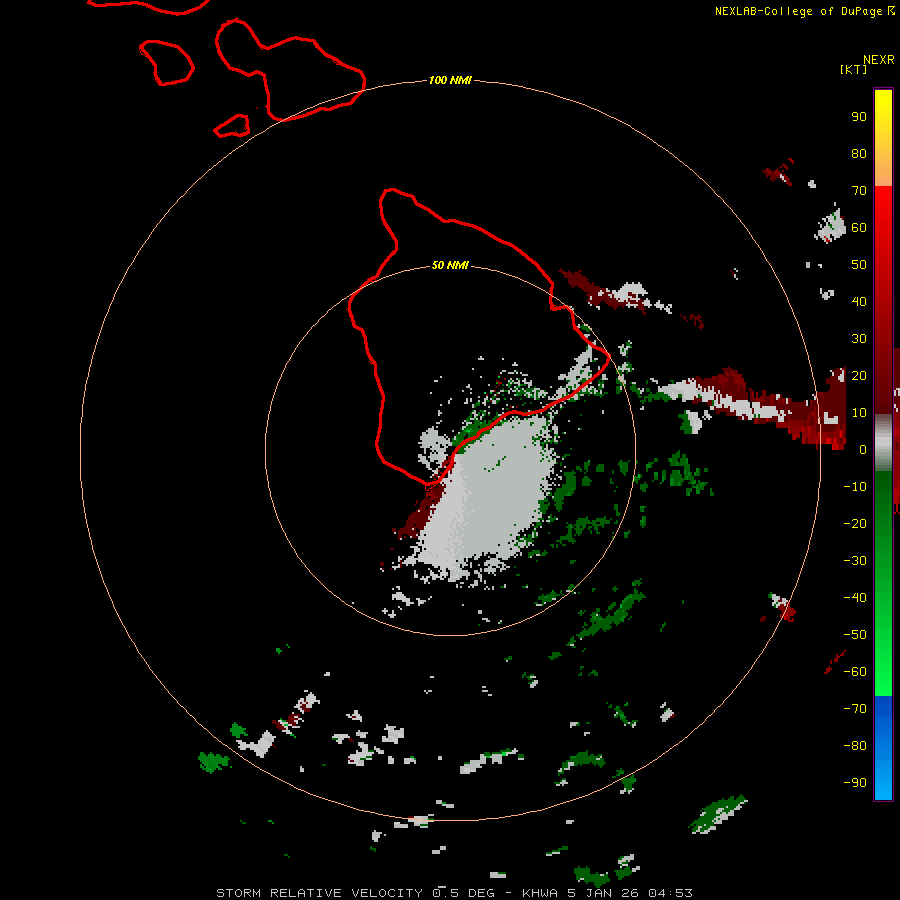Click the positive "20" scale label
This screenshot has width=900, height=900.
coord(859,375)
